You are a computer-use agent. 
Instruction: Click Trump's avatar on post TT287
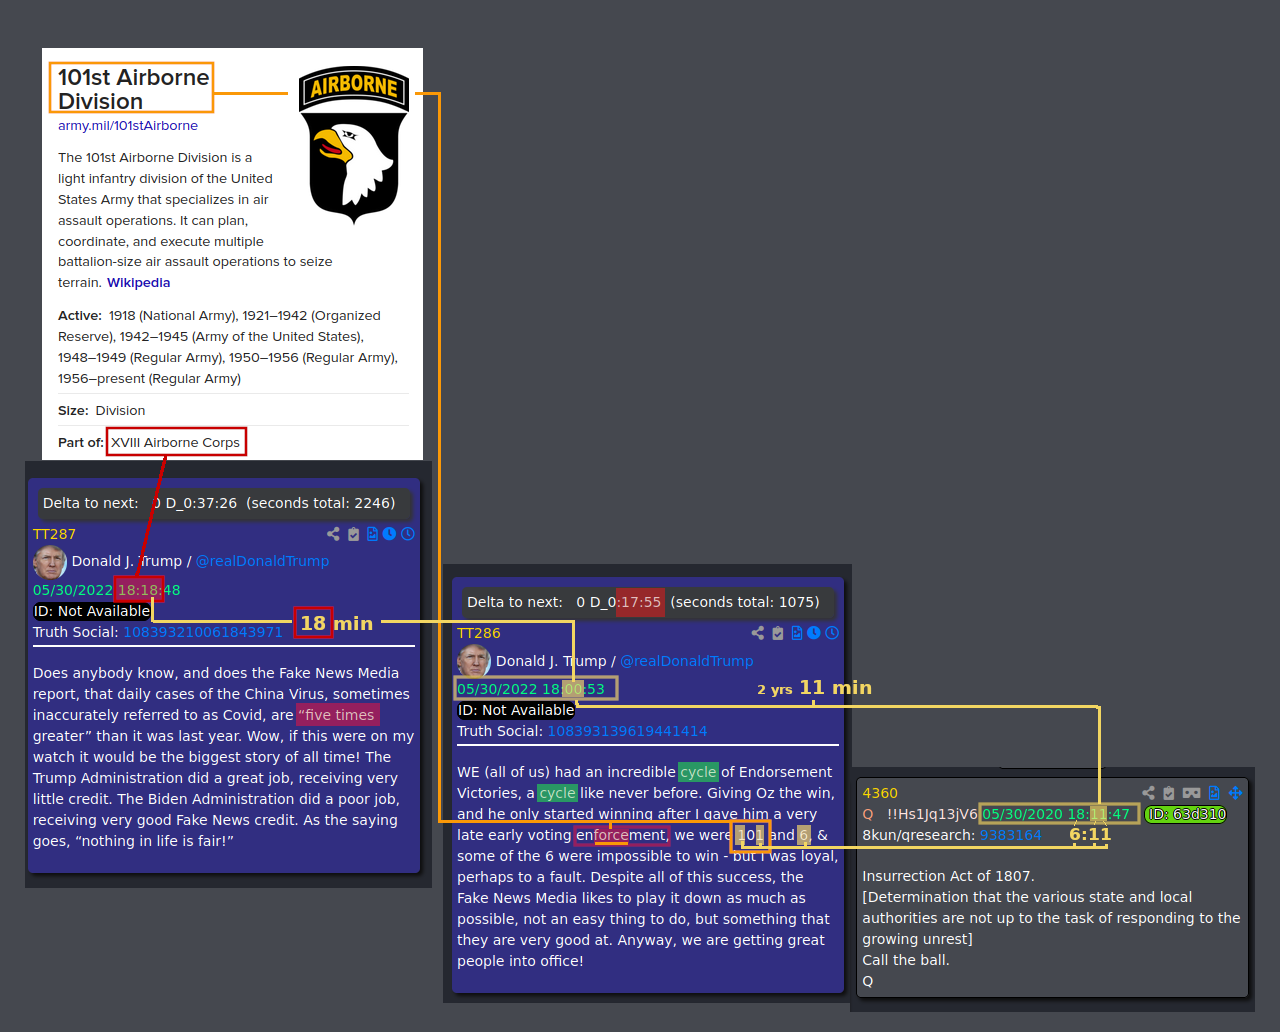49,562
